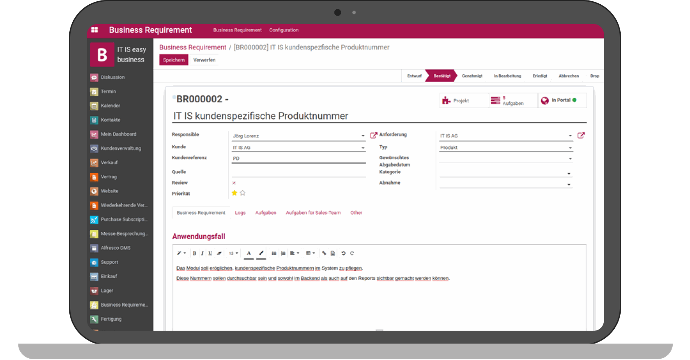This screenshot has height=360, width=690.
Task: Underline text using the editor toolbar
Action: click(x=210, y=253)
